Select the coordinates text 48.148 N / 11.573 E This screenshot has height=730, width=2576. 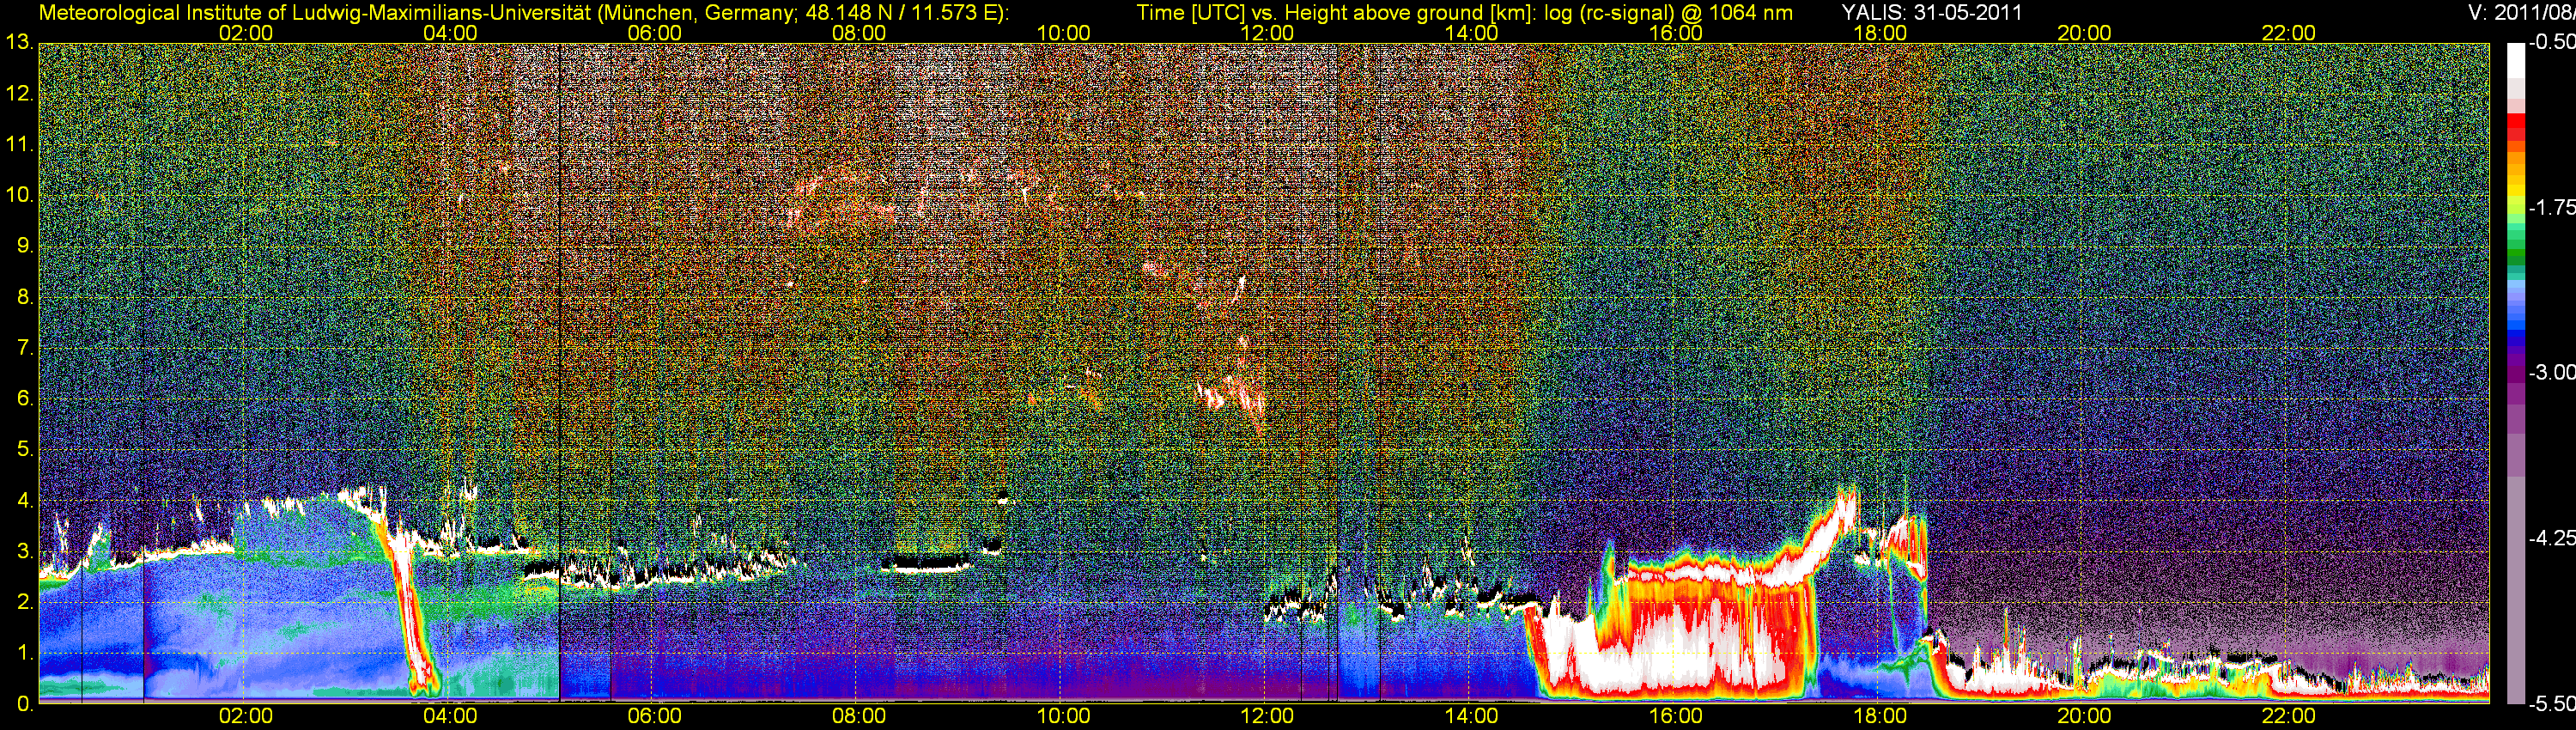[x=901, y=13]
